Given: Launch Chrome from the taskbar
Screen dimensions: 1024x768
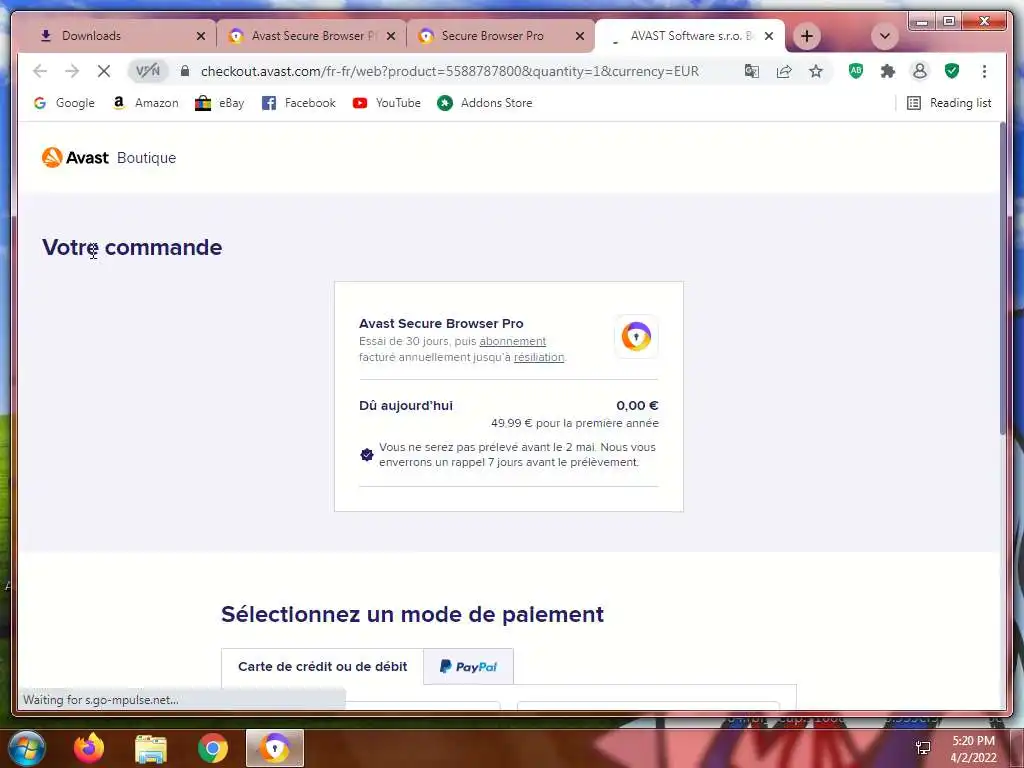Looking at the screenshot, I should click(213, 748).
